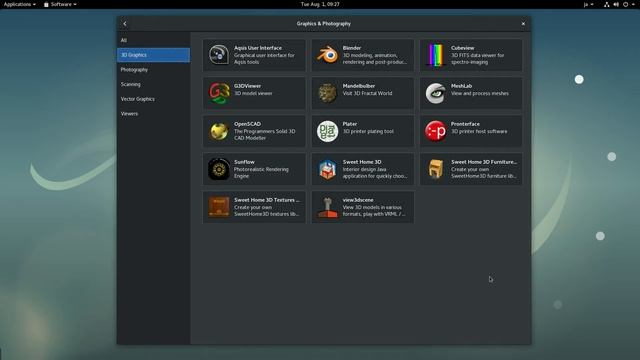The width and height of the screenshot is (640, 360).
Task: Click the 'Plater' app name
Action: coord(350,124)
